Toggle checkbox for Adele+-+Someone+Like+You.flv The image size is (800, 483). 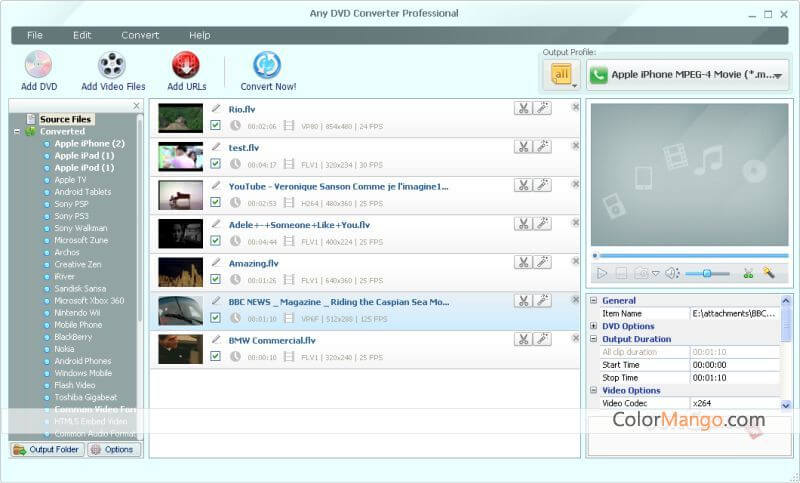[x=216, y=241]
